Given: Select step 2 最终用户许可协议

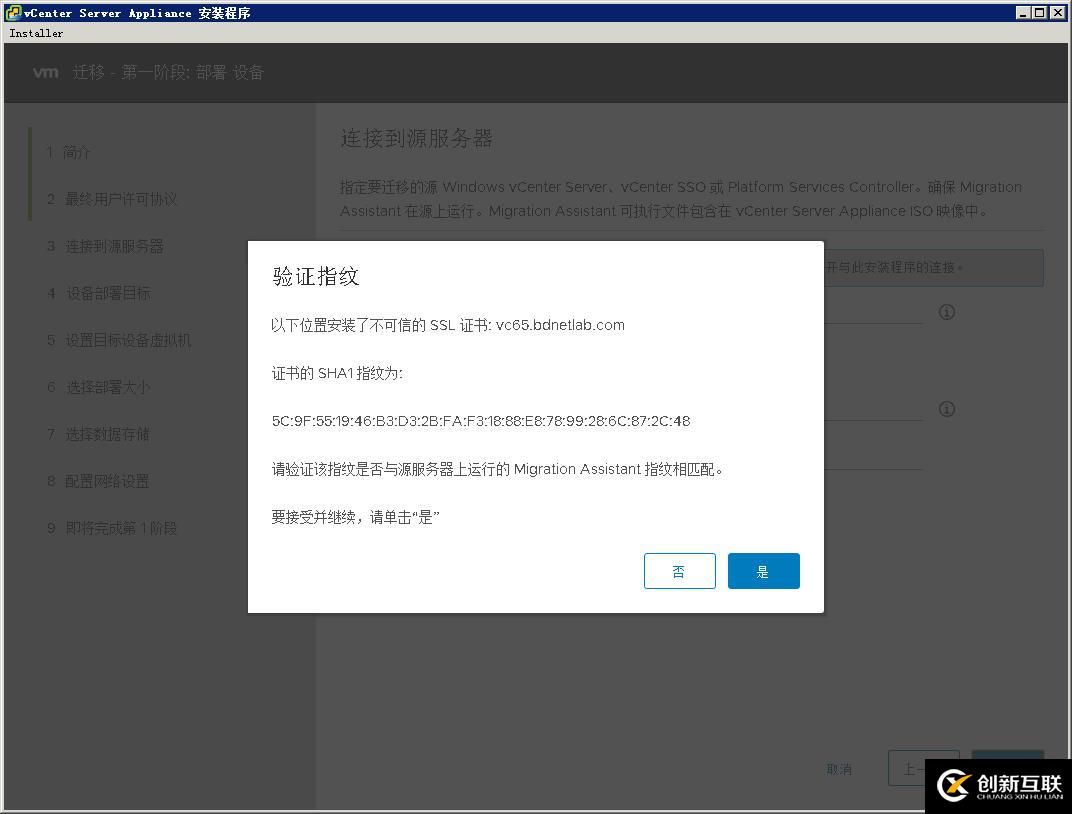Looking at the screenshot, I should [112, 199].
